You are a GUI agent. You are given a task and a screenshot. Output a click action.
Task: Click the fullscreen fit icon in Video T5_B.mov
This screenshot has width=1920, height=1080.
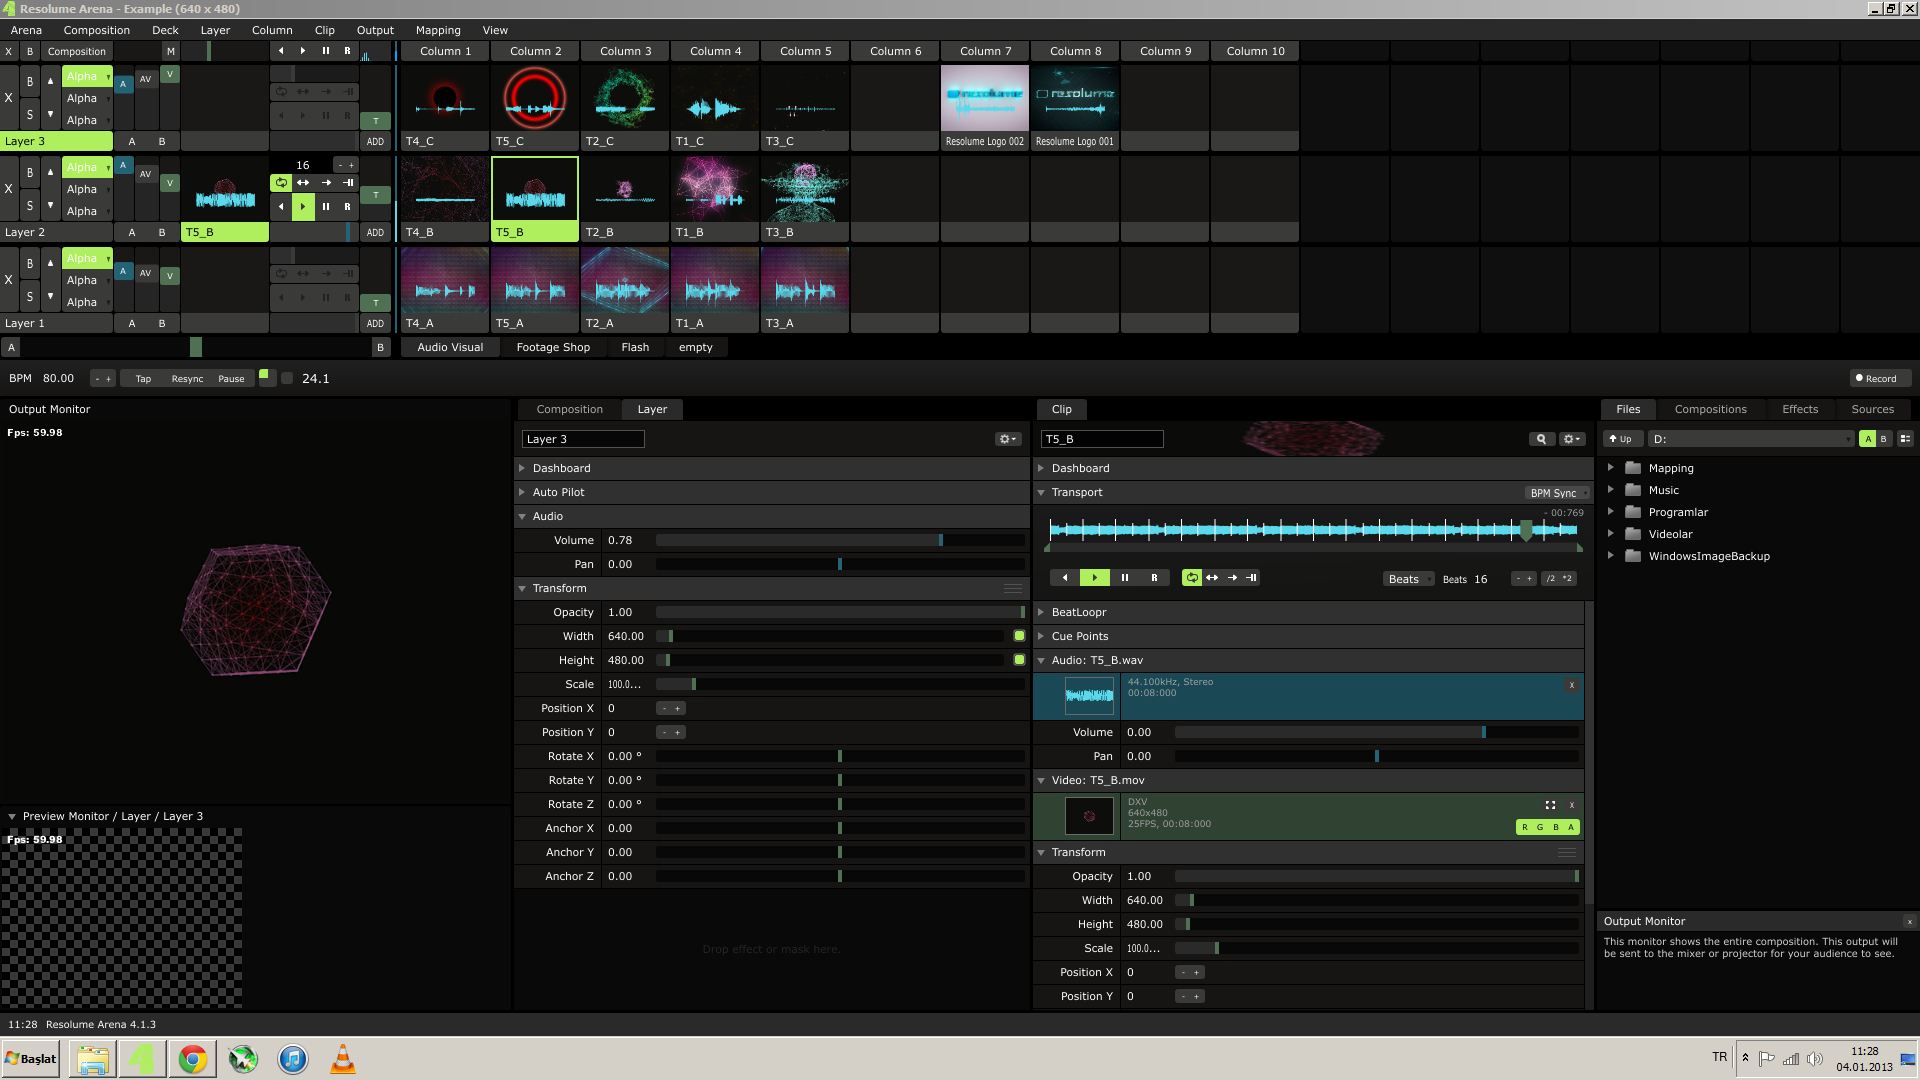[1550, 805]
